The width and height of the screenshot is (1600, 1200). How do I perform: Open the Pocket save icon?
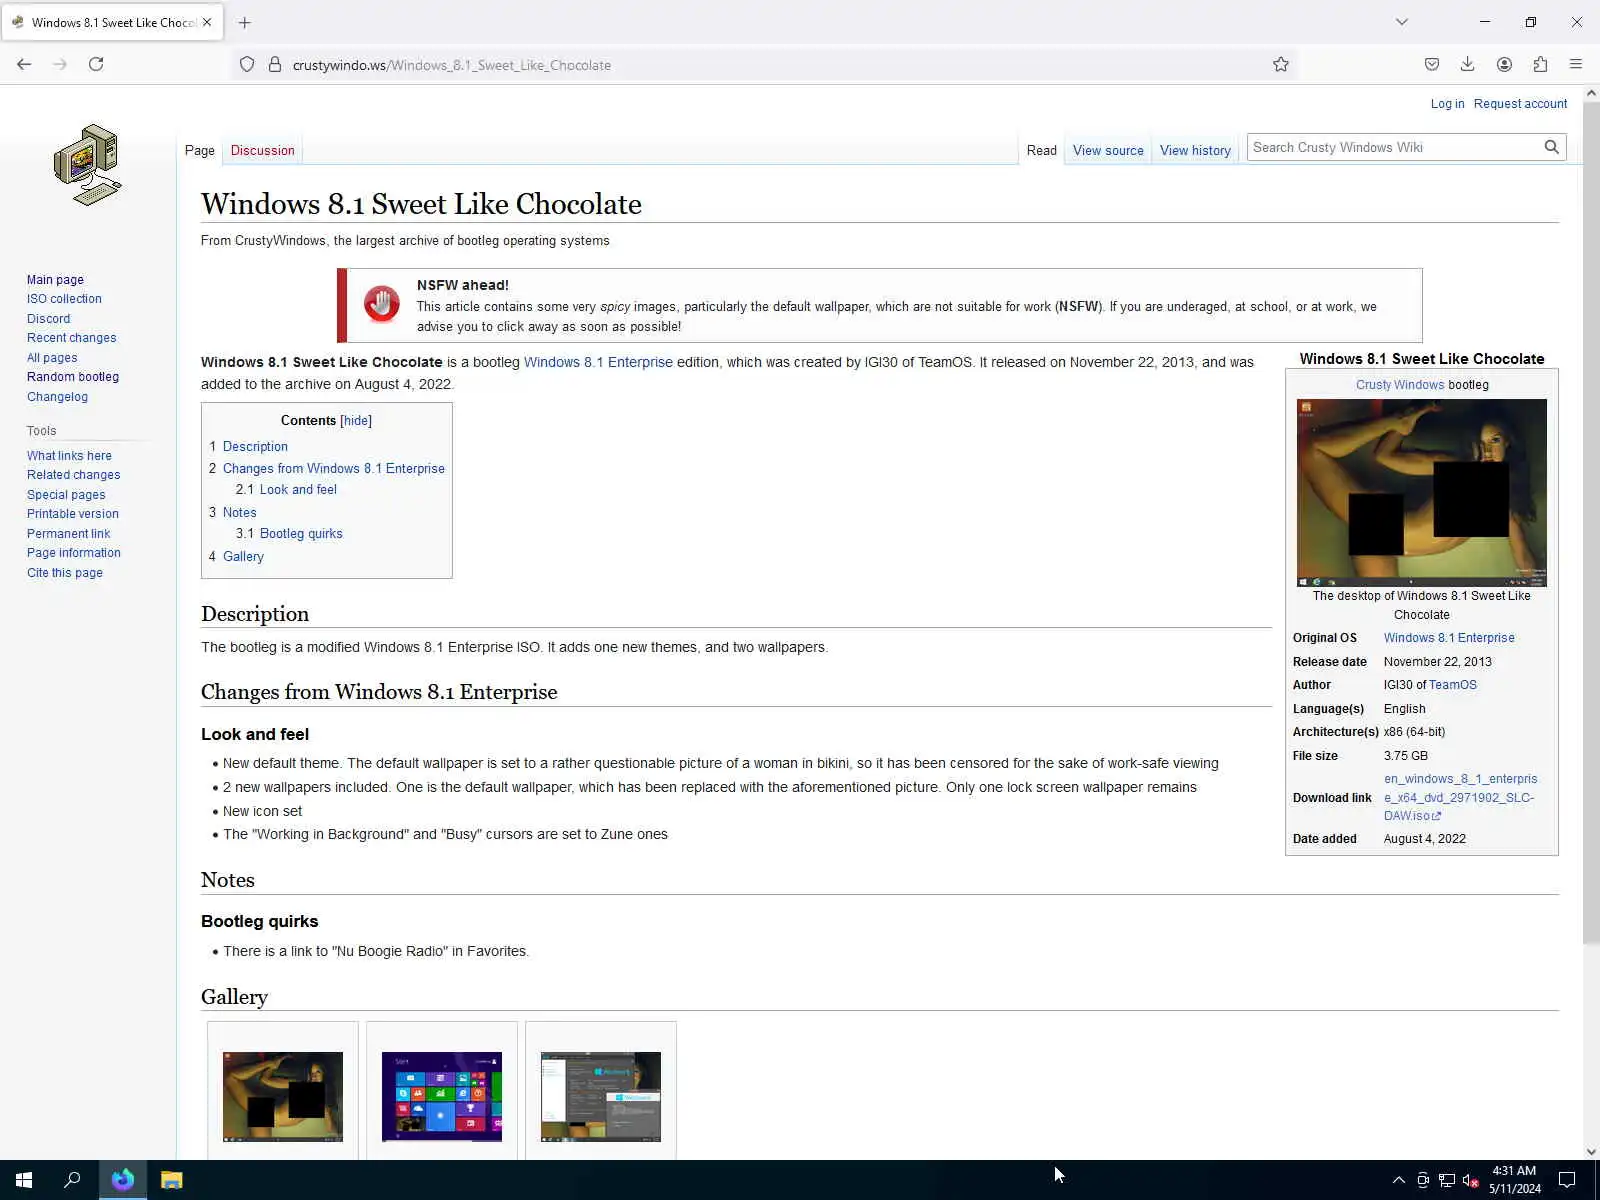click(x=1432, y=64)
